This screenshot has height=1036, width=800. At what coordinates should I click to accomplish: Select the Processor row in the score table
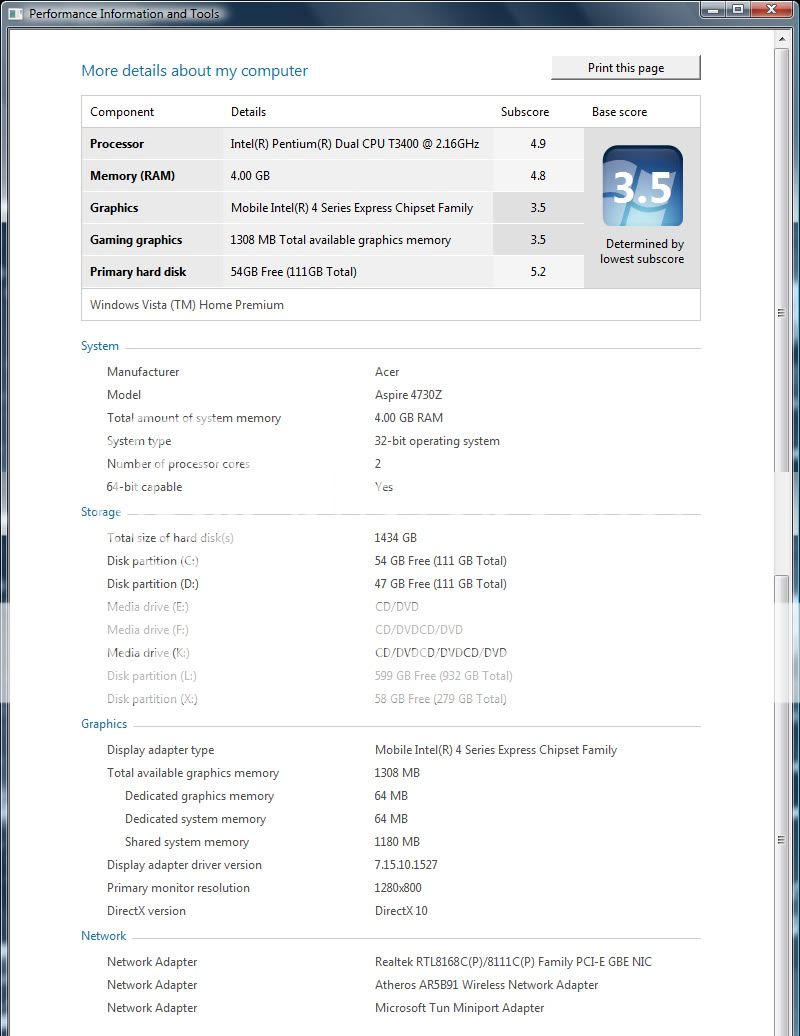(x=117, y=144)
